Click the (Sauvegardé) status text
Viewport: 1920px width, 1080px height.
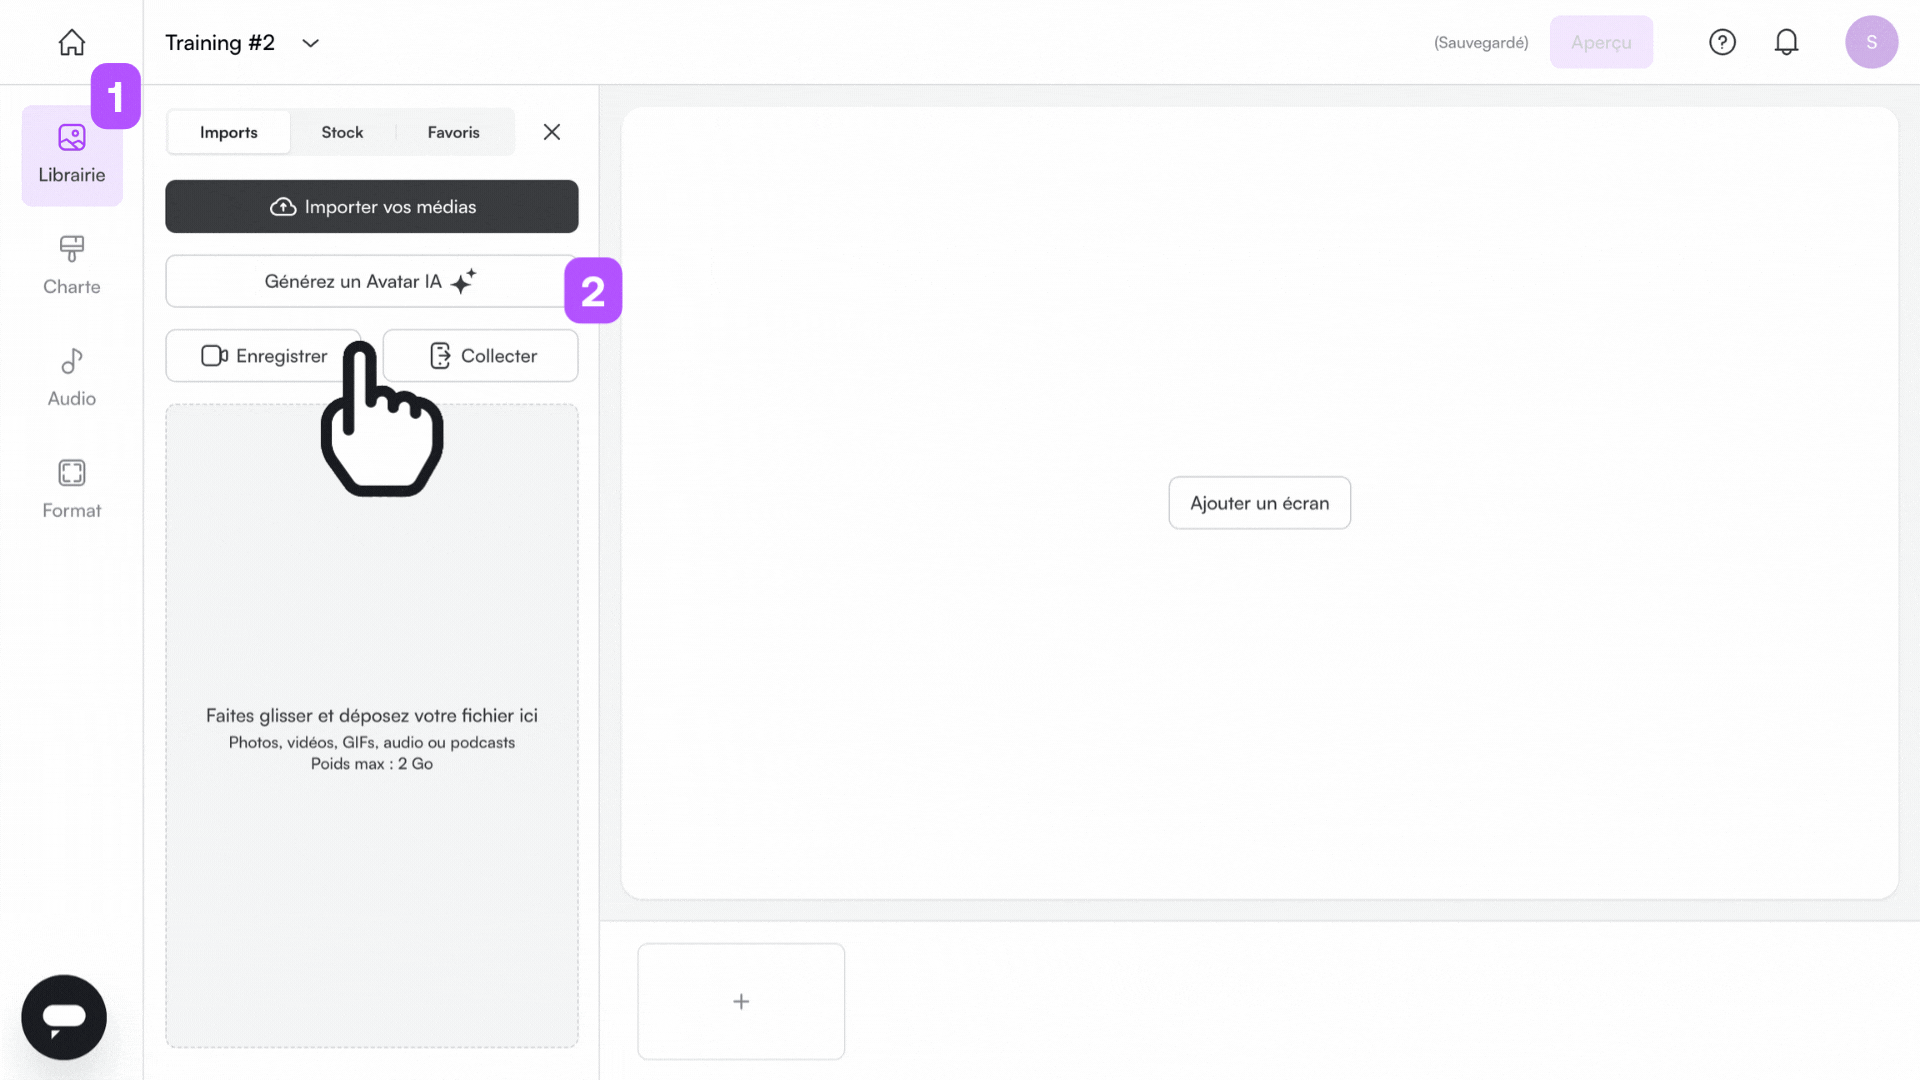1481,43
